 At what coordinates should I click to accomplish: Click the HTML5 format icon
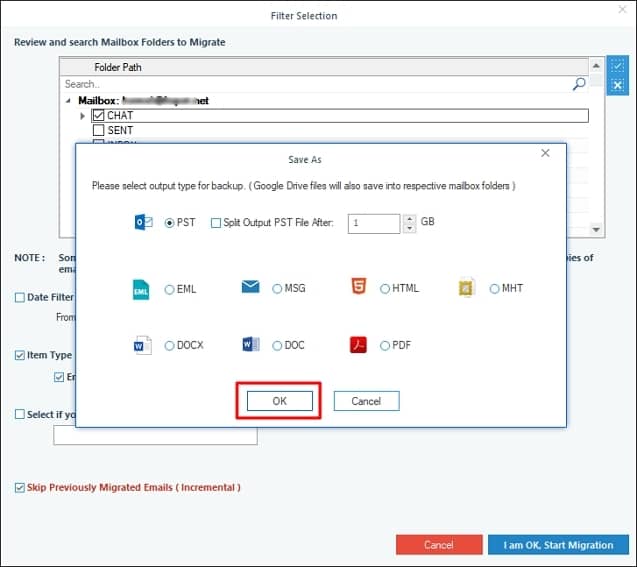(x=359, y=286)
